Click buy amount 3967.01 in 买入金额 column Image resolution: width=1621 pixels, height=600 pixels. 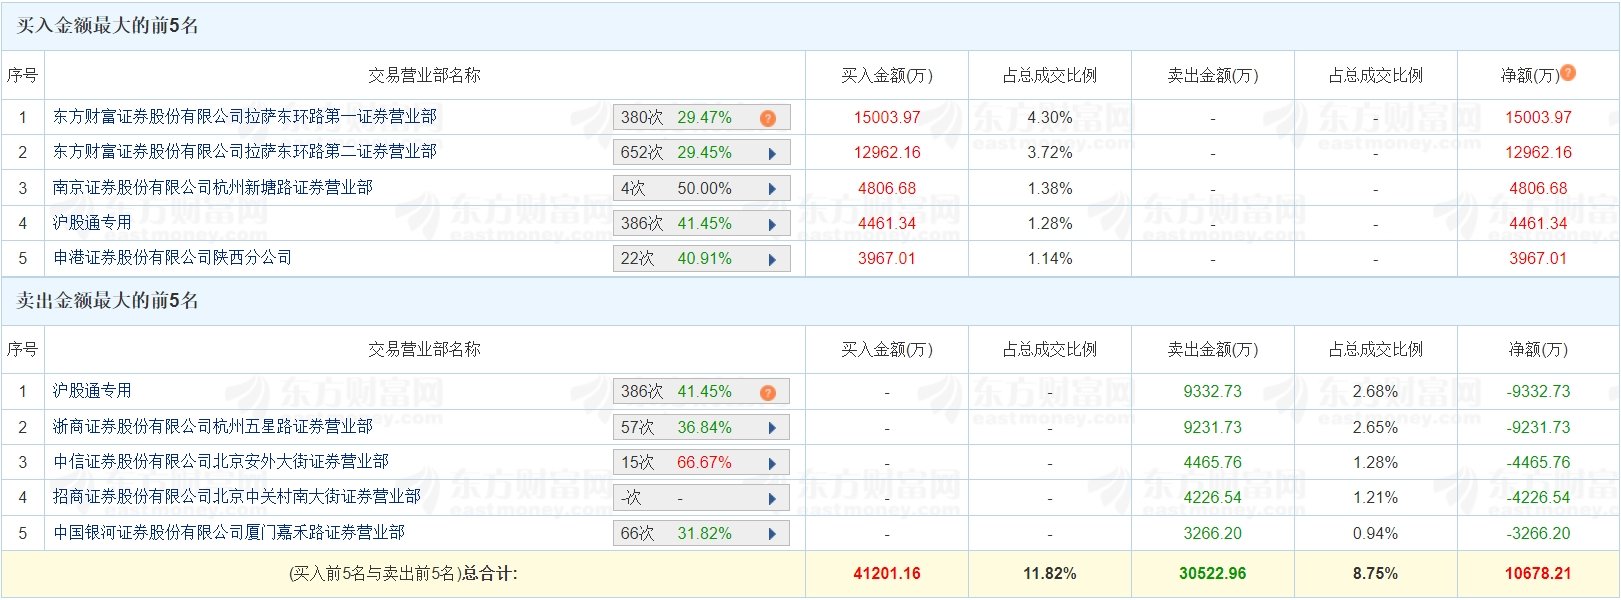tap(887, 258)
